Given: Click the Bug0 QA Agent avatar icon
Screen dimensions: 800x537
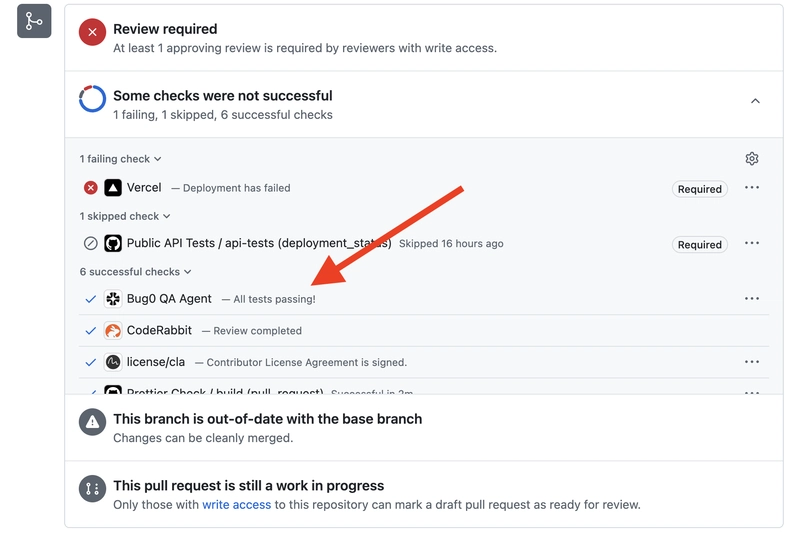Looking at the screenshot, I should [x=113, y=299].
